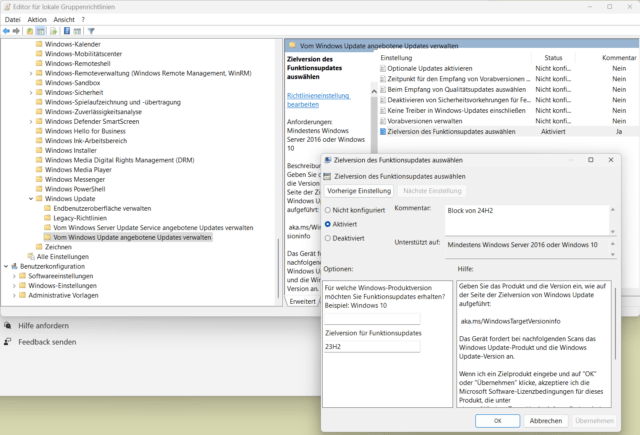Screen dimensions: 640x435
Task: Collapse the Windows Update tree node
Action: click(x=29, y=198)
